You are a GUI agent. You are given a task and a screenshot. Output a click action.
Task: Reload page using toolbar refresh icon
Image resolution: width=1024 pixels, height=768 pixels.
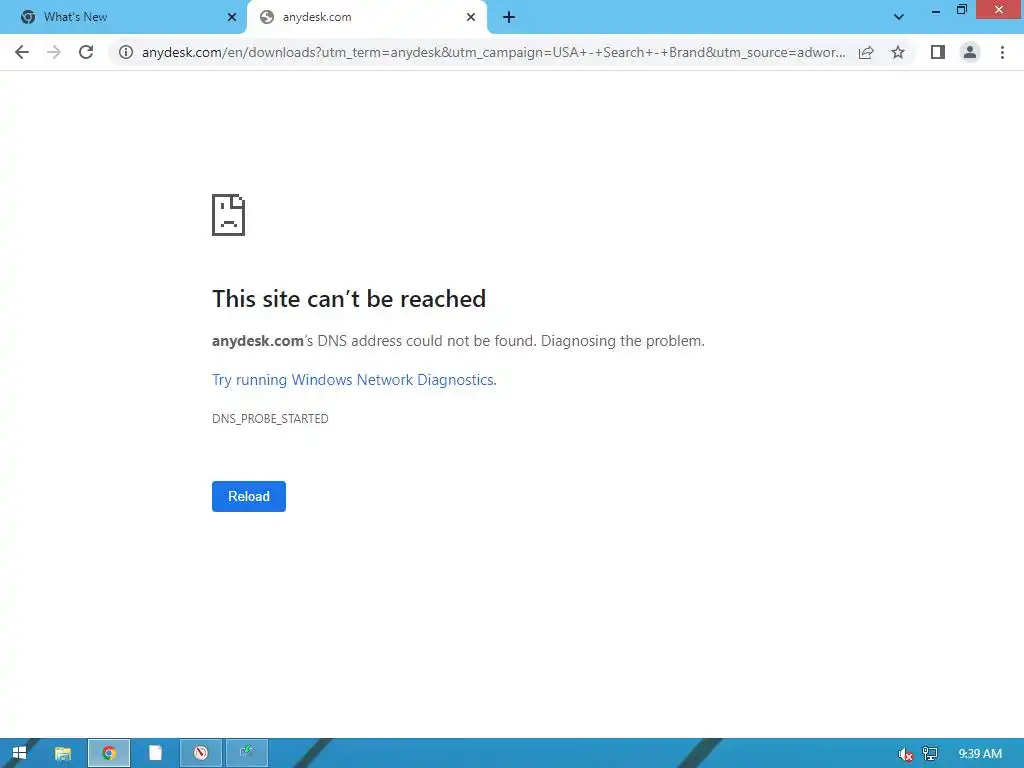click(x=86, y=52)
